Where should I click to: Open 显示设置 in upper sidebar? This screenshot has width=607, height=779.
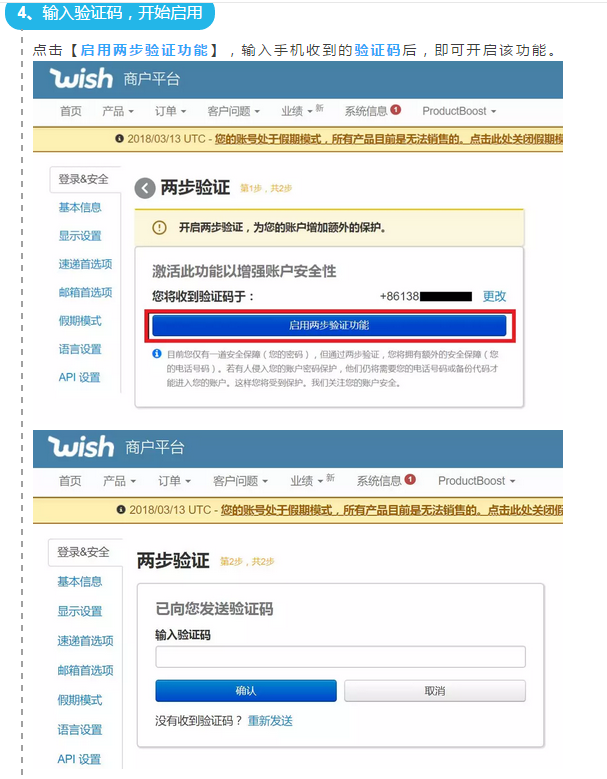(80, 235)
